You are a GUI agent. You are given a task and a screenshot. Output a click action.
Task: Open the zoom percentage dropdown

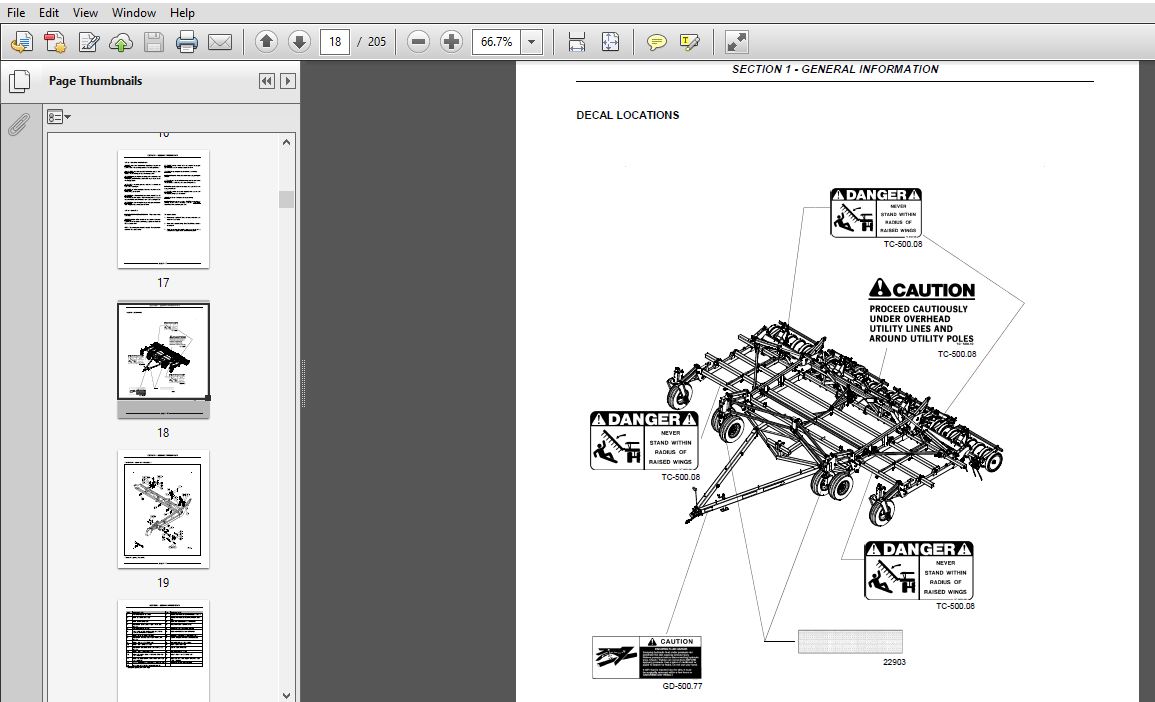pyautogui.click(x=532, y=42)
